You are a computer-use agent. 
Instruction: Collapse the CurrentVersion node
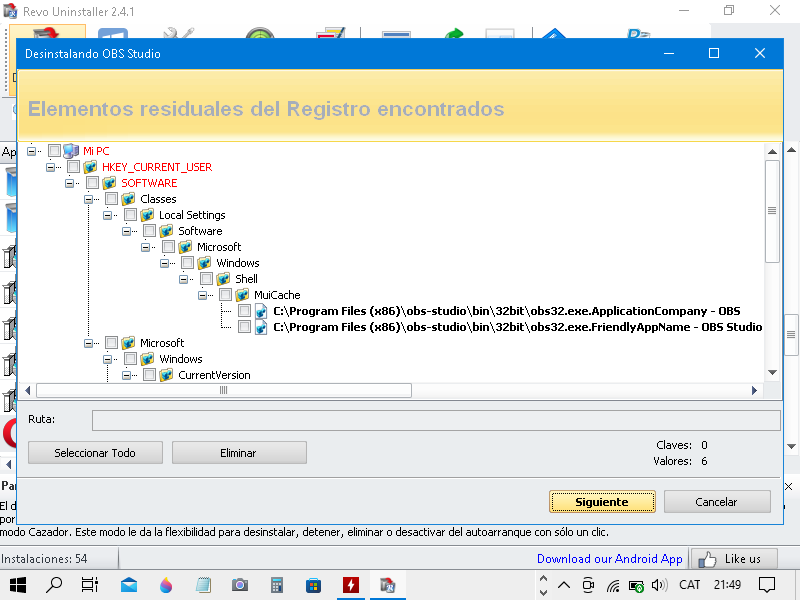(127, 375)
